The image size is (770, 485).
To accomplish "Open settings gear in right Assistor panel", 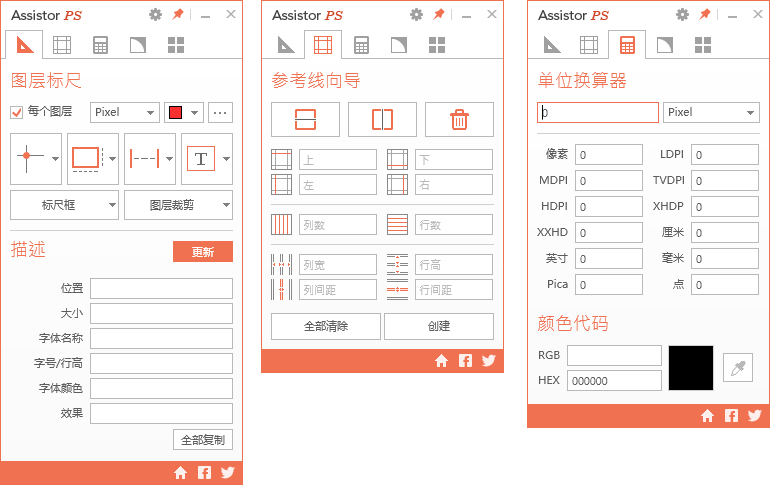I will click(x=682, y=15).
